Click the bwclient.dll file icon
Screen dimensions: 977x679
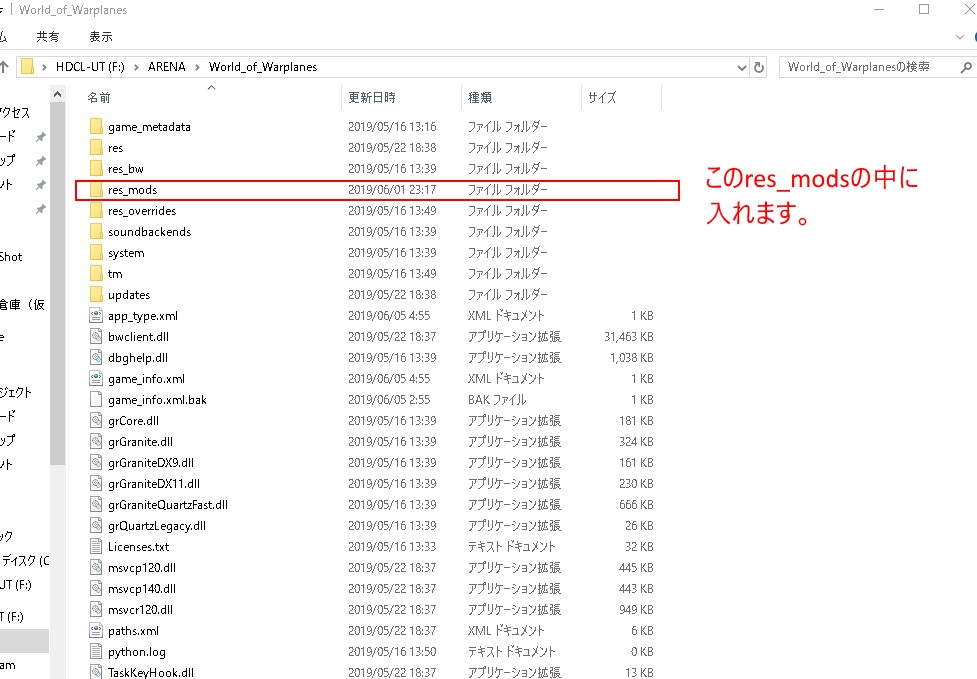click(96, 336)
